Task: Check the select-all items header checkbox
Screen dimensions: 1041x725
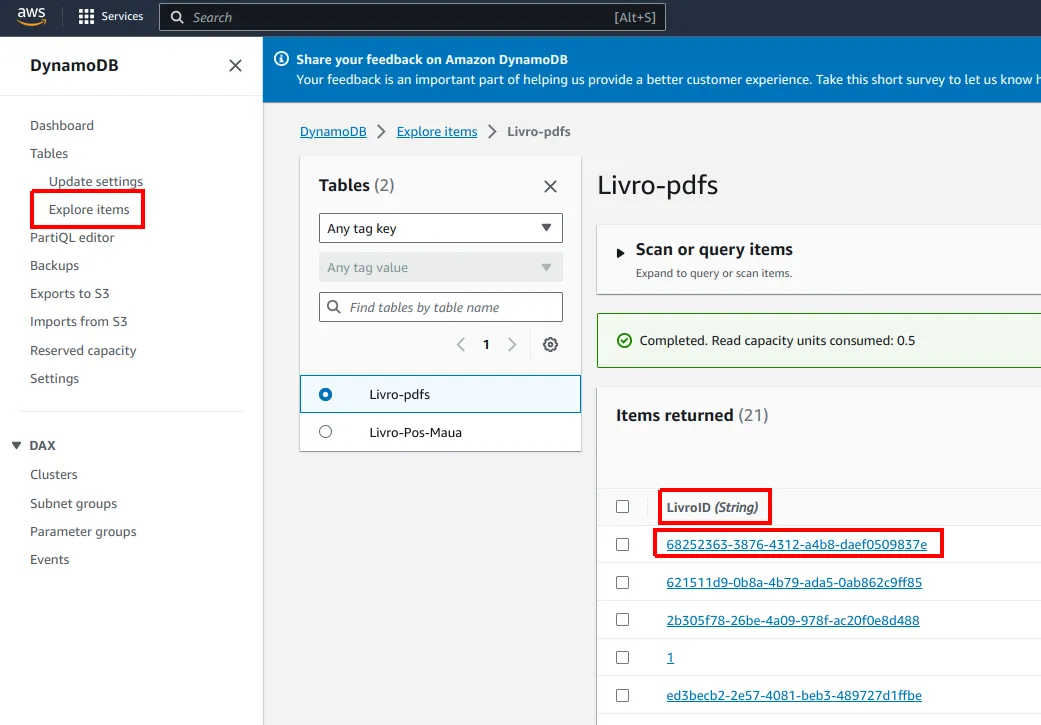Action: pyautogui.click(x=622, y=507)
